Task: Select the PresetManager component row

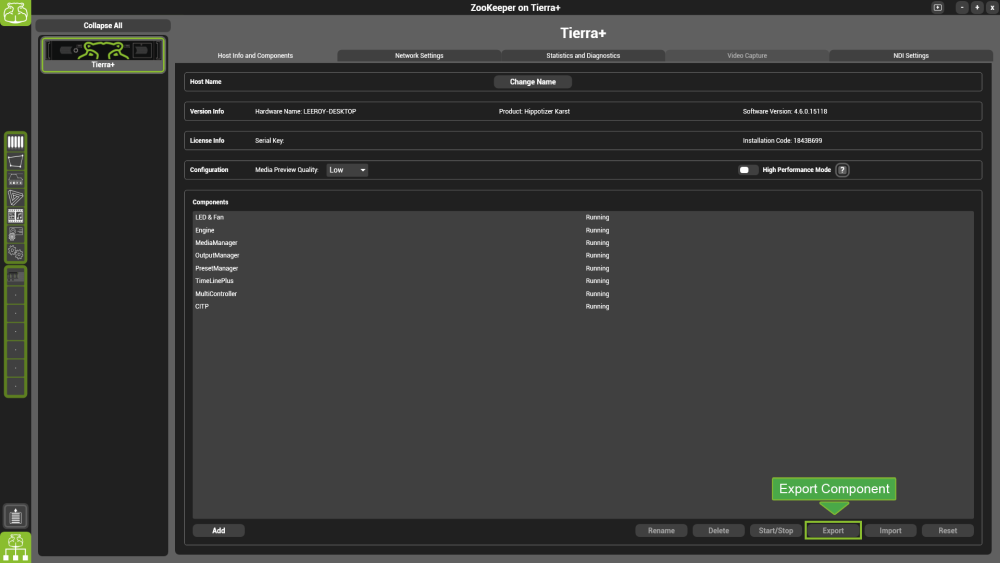Action: point(583,268)
